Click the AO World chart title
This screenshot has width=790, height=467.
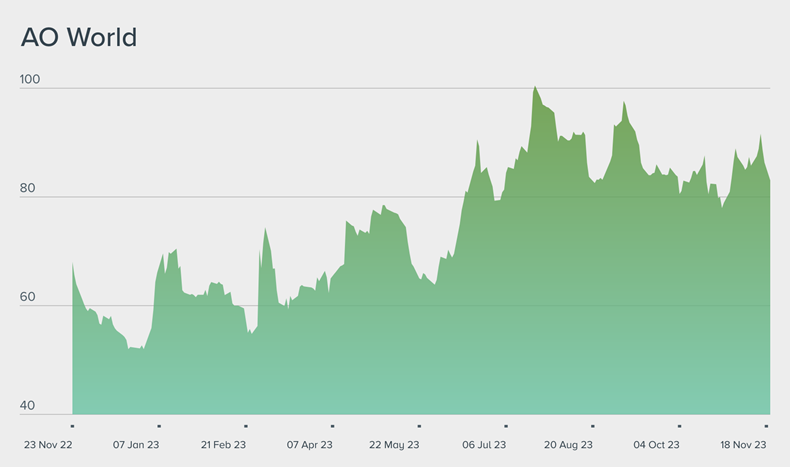(79, 38)
